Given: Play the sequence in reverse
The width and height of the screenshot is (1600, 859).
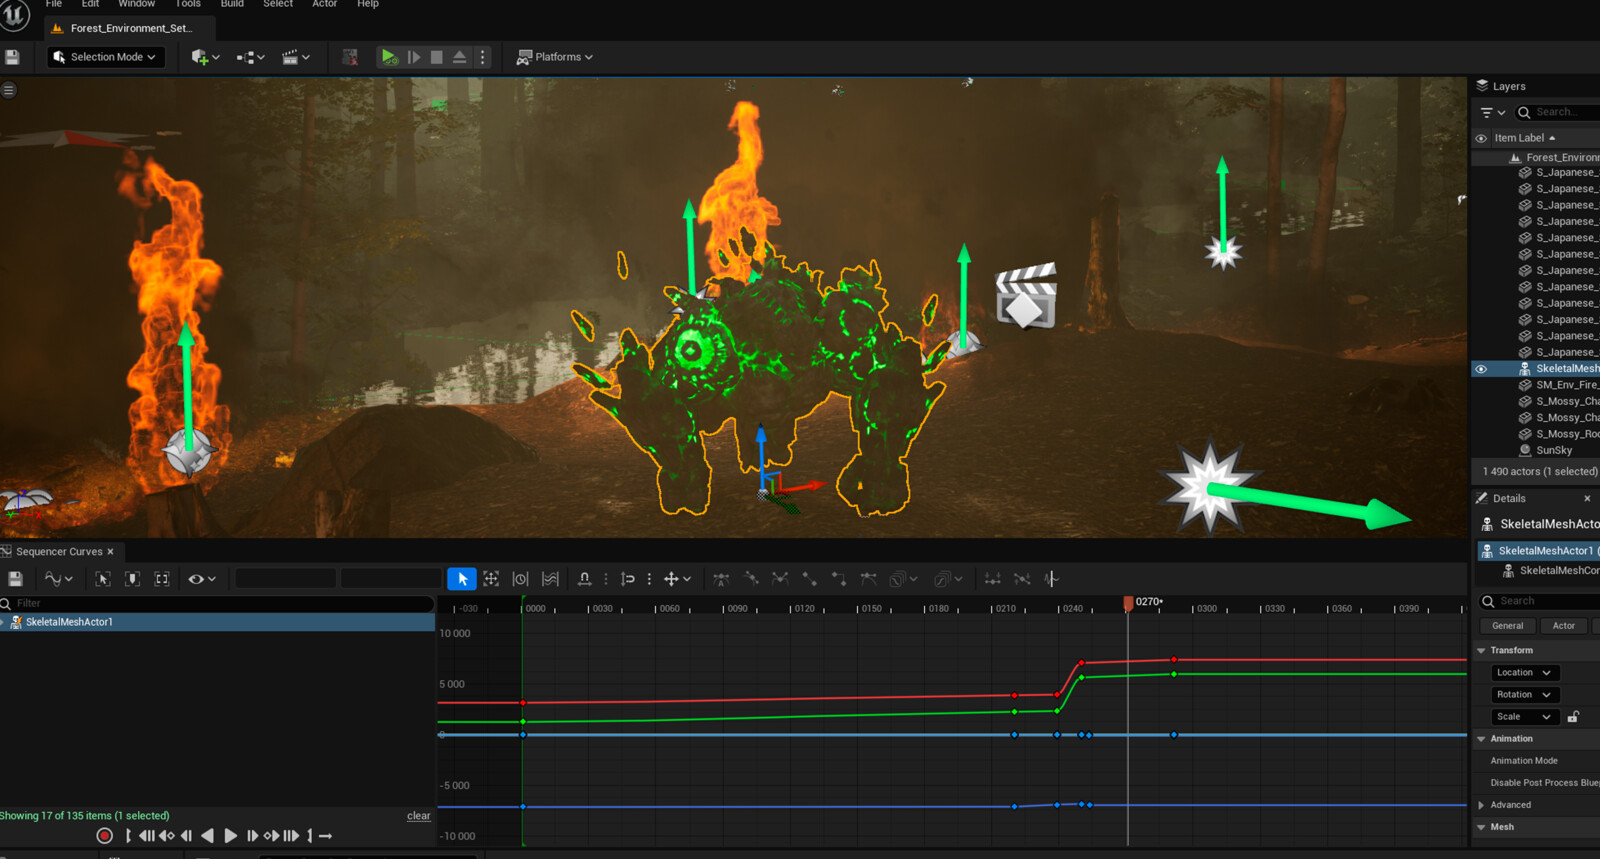Looking at the screenshot, I should [x=207, y=836].
